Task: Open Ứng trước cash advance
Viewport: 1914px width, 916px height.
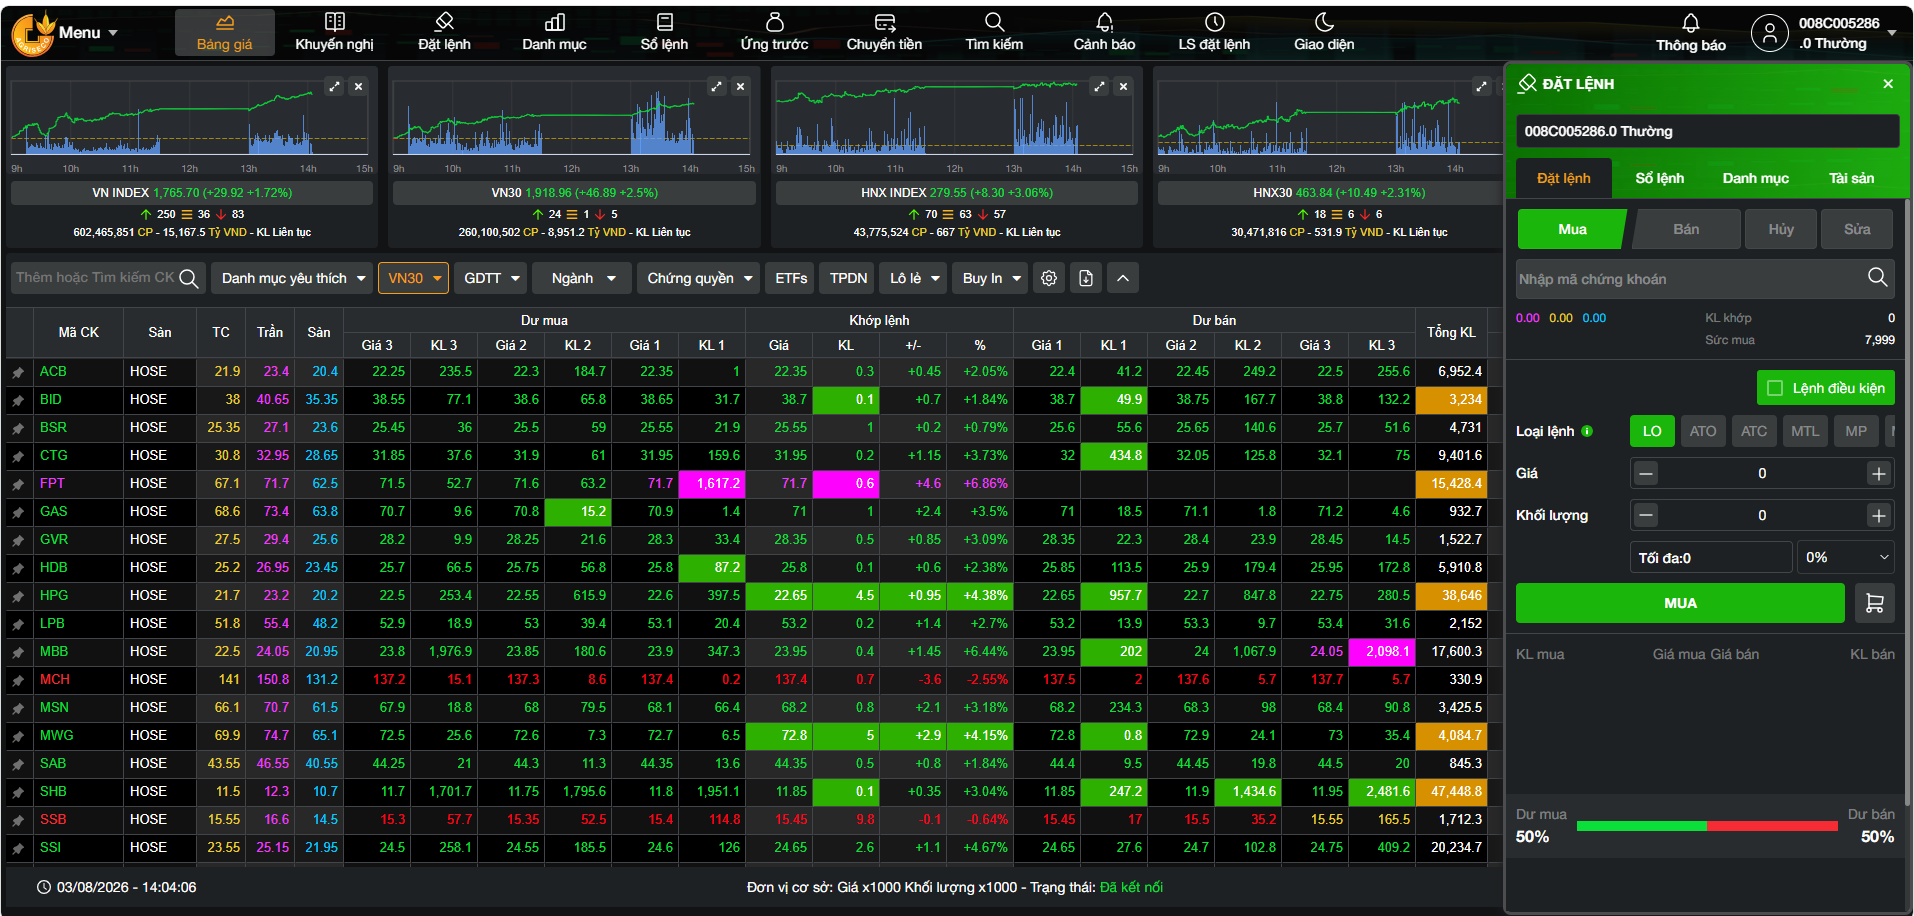Action: 774,32
